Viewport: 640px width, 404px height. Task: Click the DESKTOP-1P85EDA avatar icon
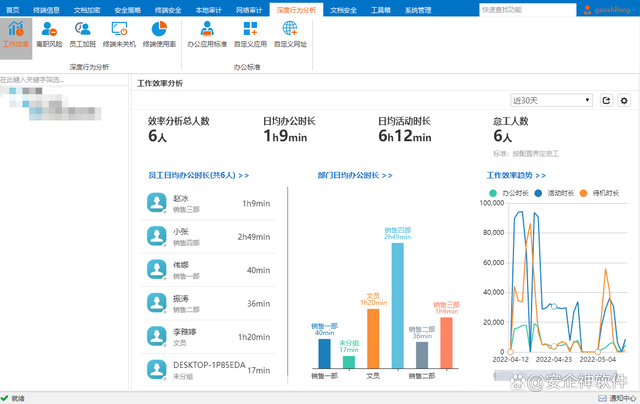(x=157, y=370)
